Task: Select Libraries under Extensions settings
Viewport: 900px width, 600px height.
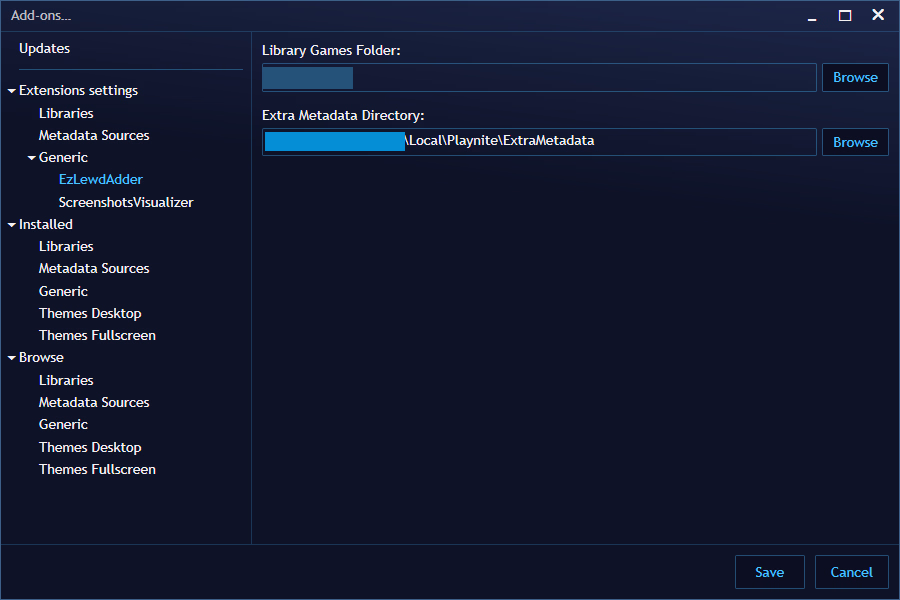Action: (66, 113)
